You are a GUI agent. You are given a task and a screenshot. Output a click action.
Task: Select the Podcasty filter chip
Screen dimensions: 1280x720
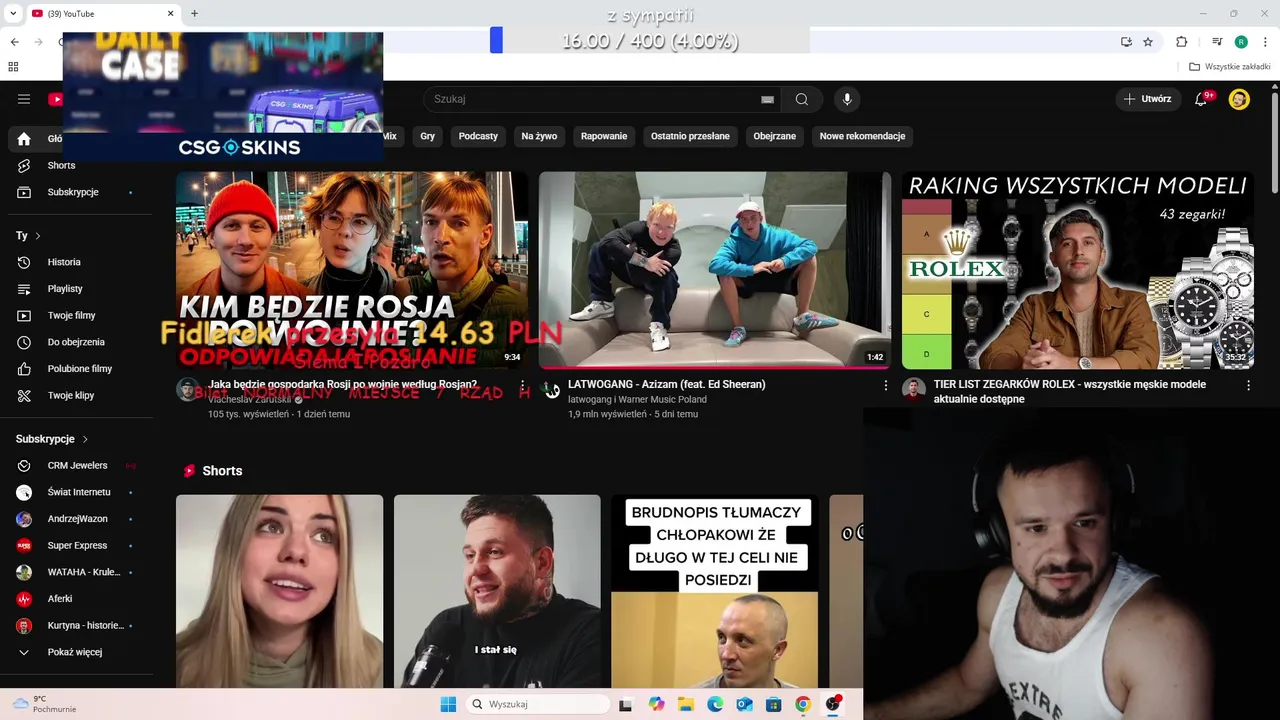(x=478, y=136)
